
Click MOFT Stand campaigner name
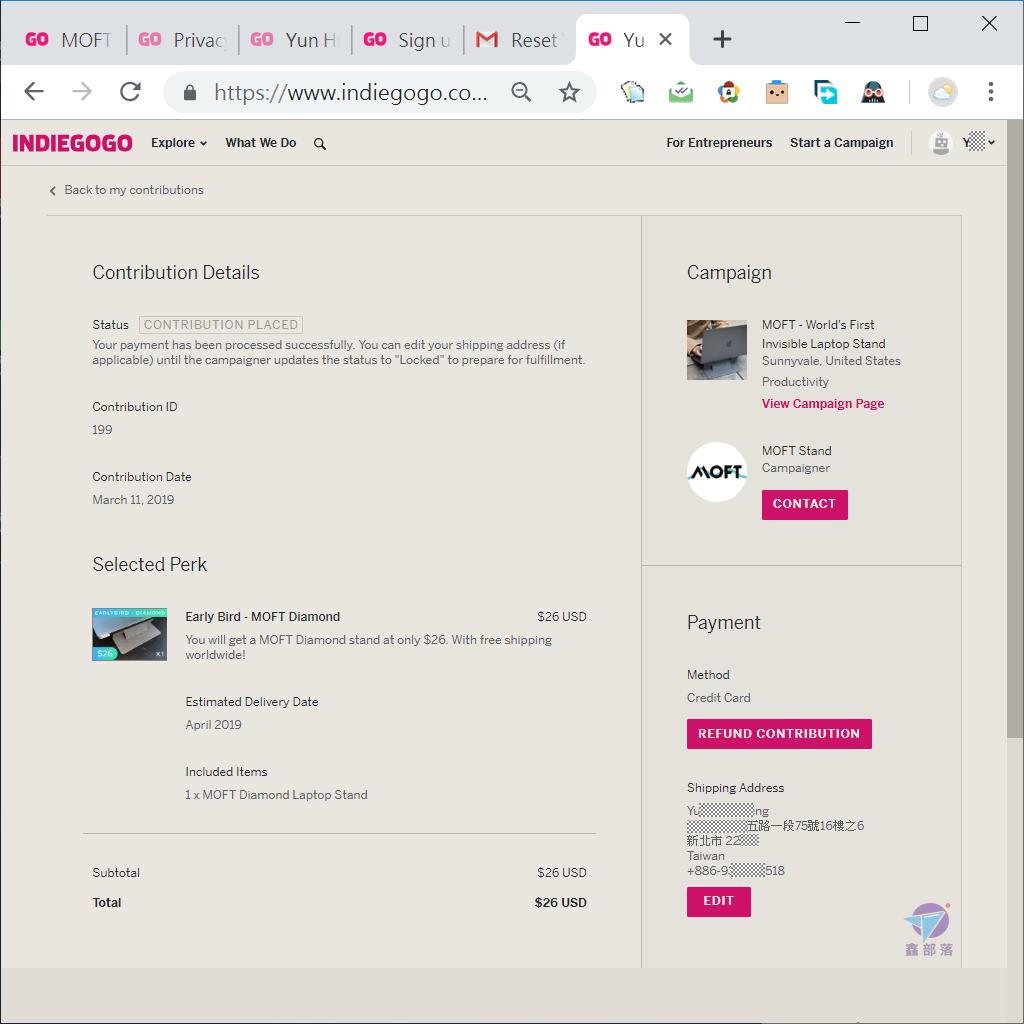coord(796,451)
